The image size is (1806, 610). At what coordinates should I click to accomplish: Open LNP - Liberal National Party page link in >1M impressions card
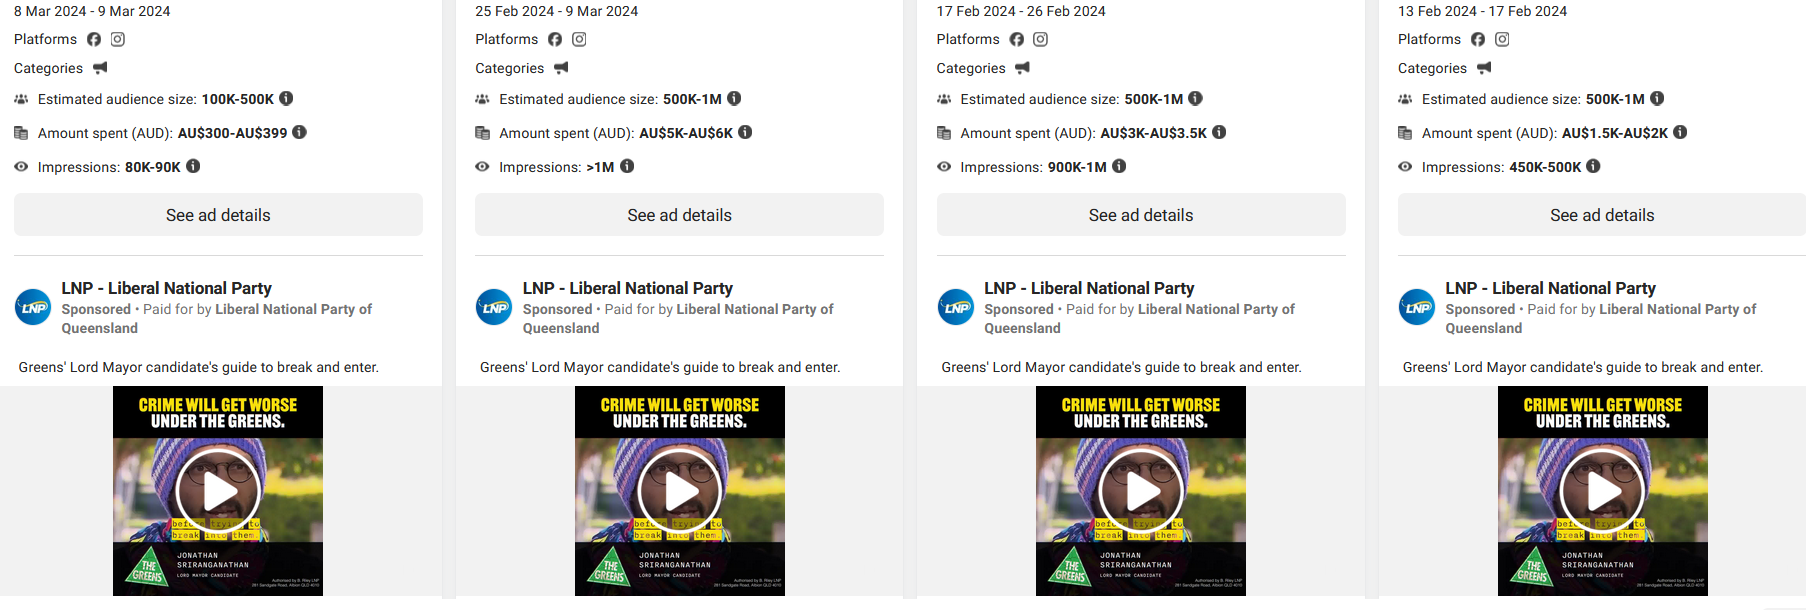click(x=628, y=288)
